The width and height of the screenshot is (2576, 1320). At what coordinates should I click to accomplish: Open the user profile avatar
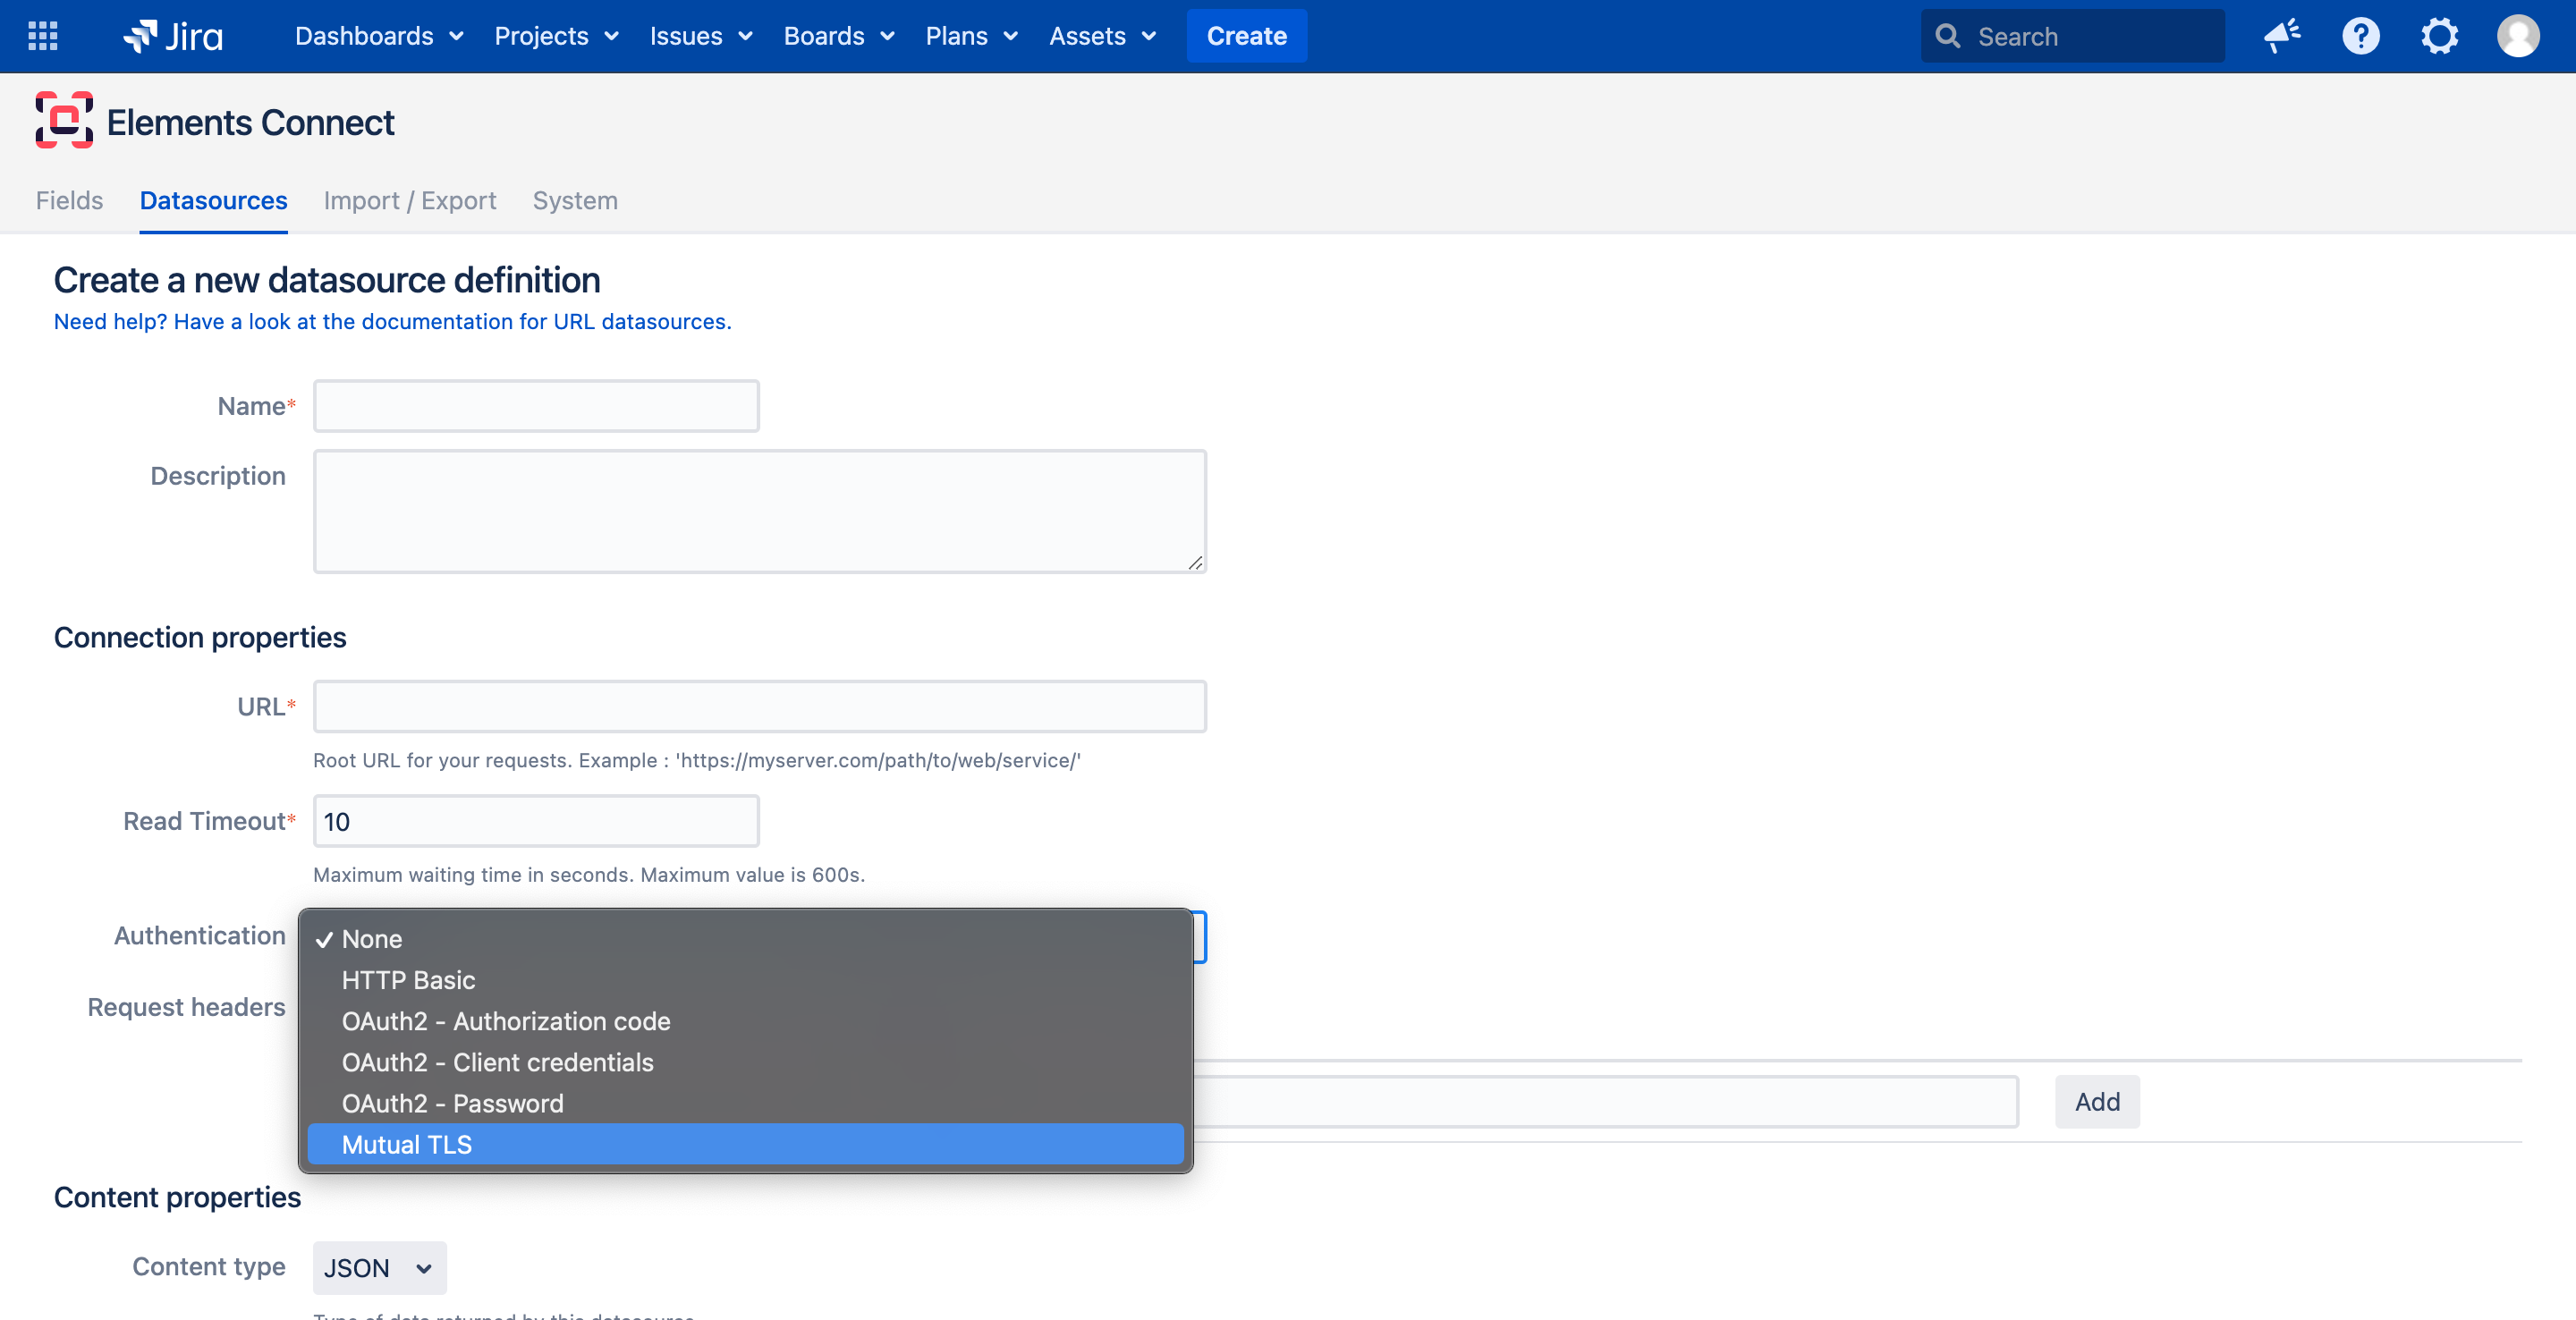click(x=2518, y=36)
